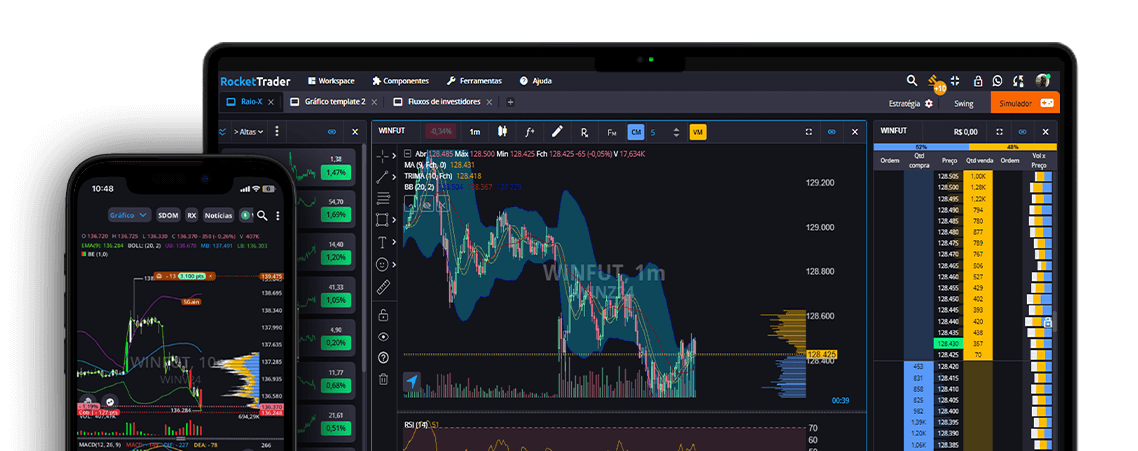This screenshot has height=451, width=1138.
Task: Click the collapse fullscreen arrows icon in the top bar
Action: click(x=955, y=81)
